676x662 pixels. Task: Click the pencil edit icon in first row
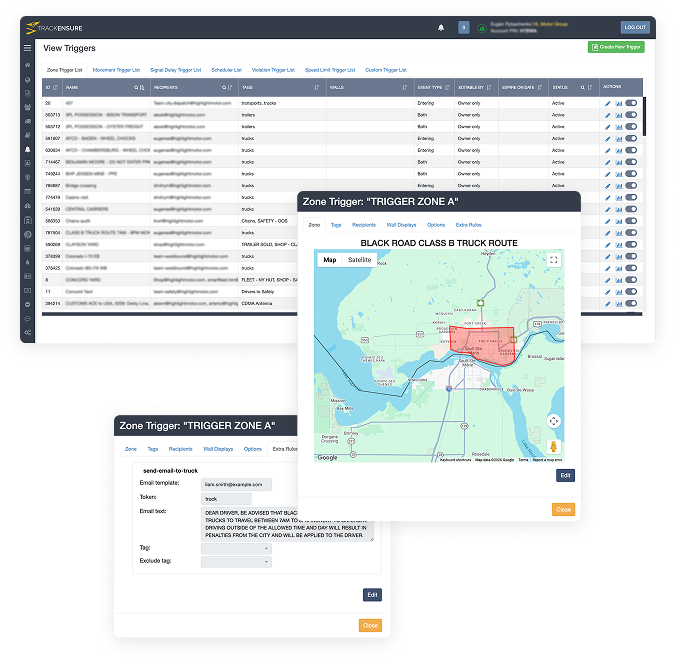click(607, 103)
